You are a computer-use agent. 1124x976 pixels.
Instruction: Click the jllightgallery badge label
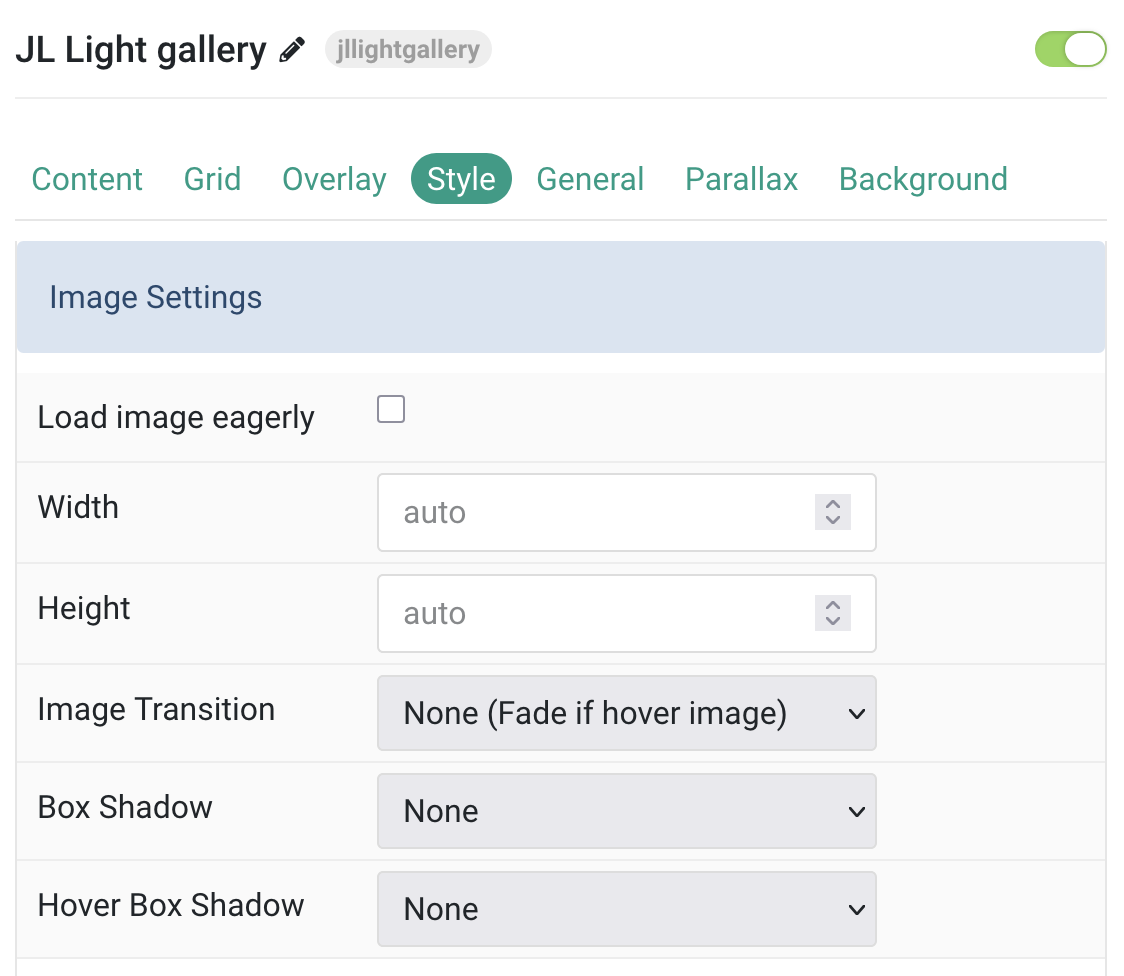tap(408, 49)
